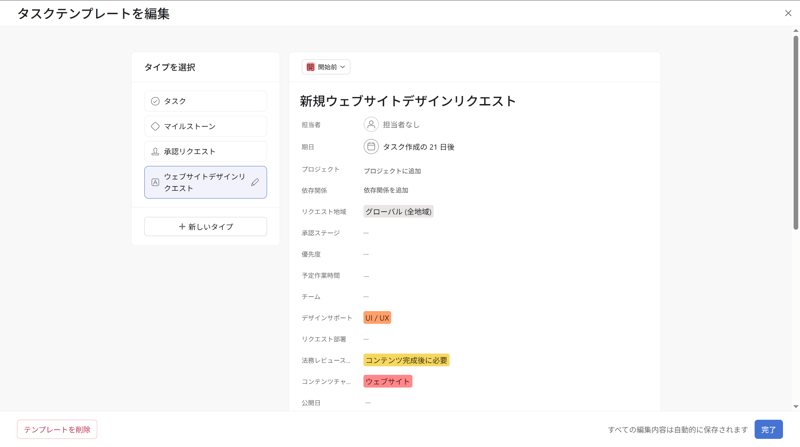Select the 承認リクエスト type
The width and height of the screenshot is (800, 447).
click(x=206, y=152)
